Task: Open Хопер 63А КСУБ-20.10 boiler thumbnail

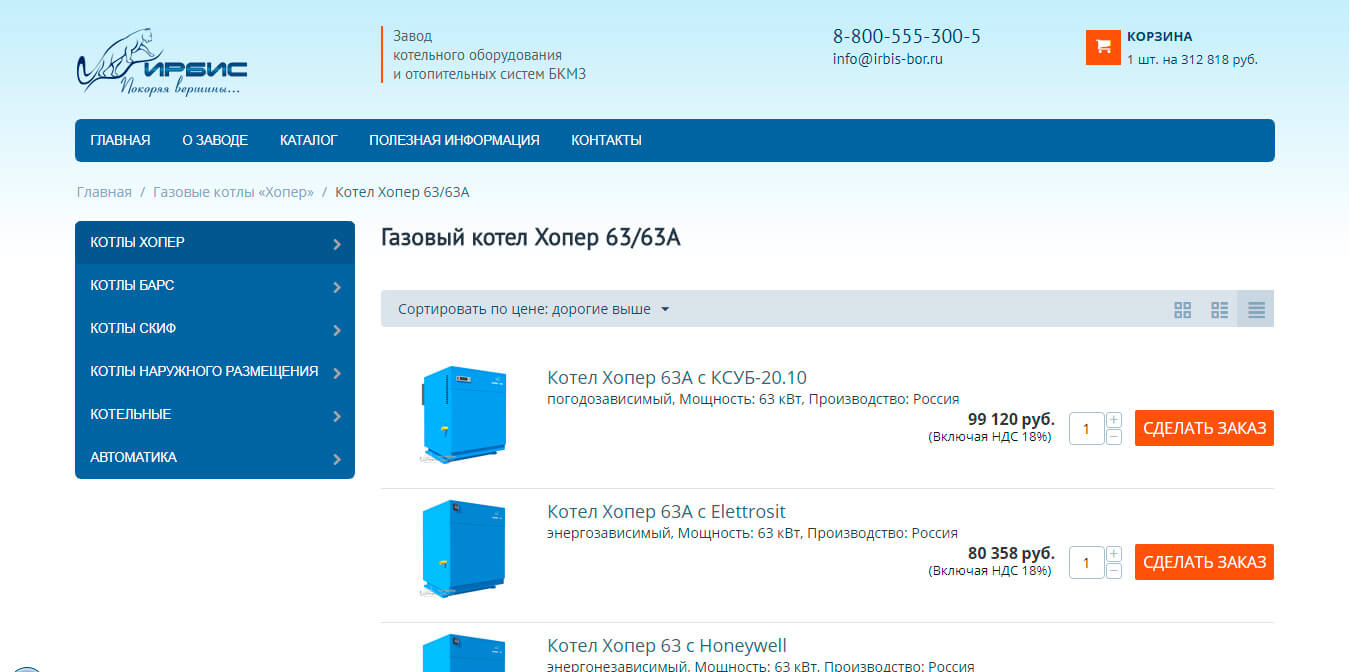Action: click(x=463, y=414)
